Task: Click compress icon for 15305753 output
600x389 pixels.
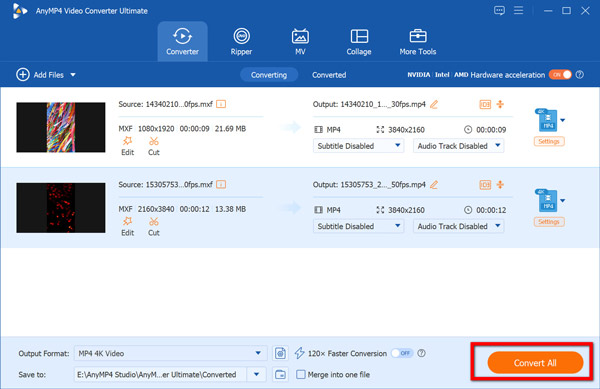Action: [500, 184]
